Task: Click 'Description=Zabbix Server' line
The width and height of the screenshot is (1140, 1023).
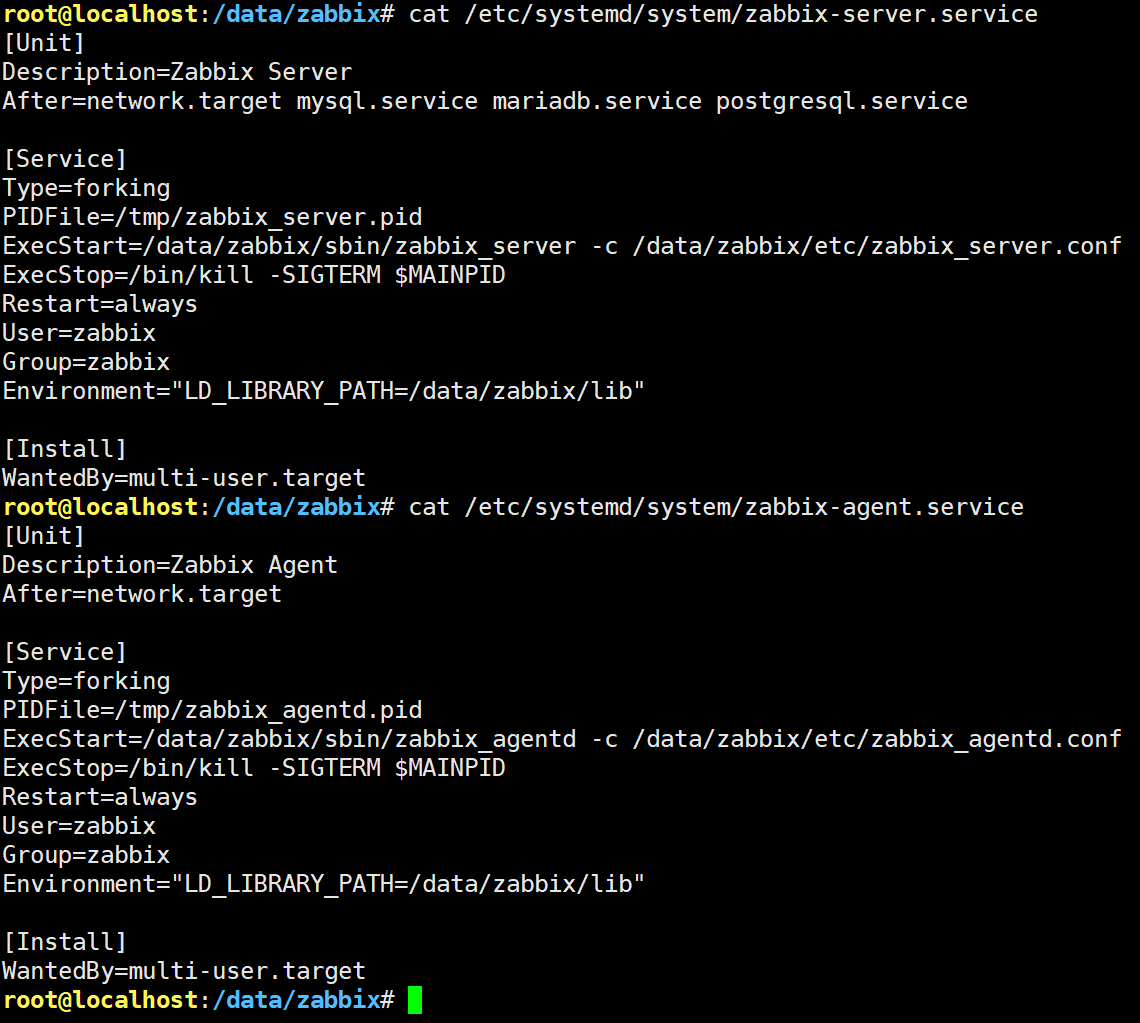Action: coord(177,72)
